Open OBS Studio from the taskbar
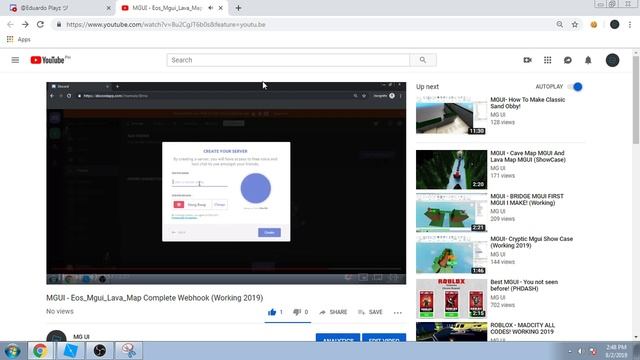This screenshot has width=640, height=360. tap(100, 351)
